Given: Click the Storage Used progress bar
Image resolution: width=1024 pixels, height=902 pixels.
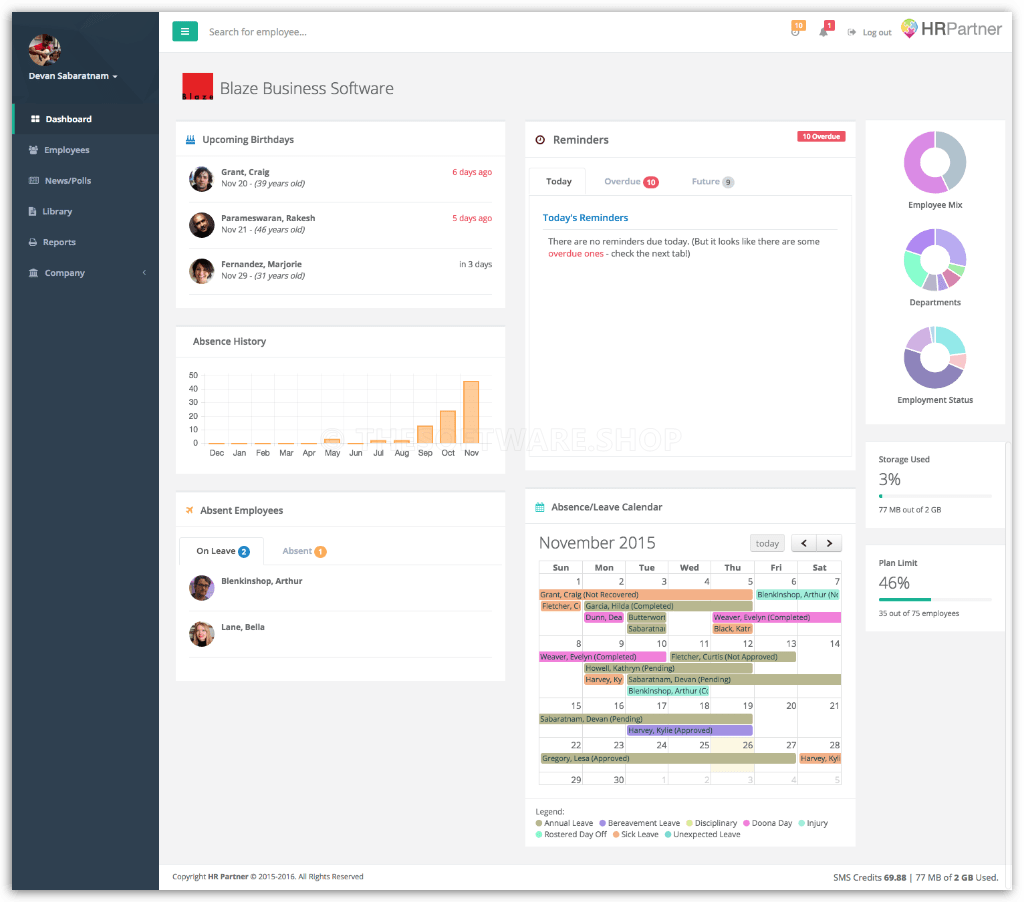Looking at the screenshot, I should [x=935, y=494].
